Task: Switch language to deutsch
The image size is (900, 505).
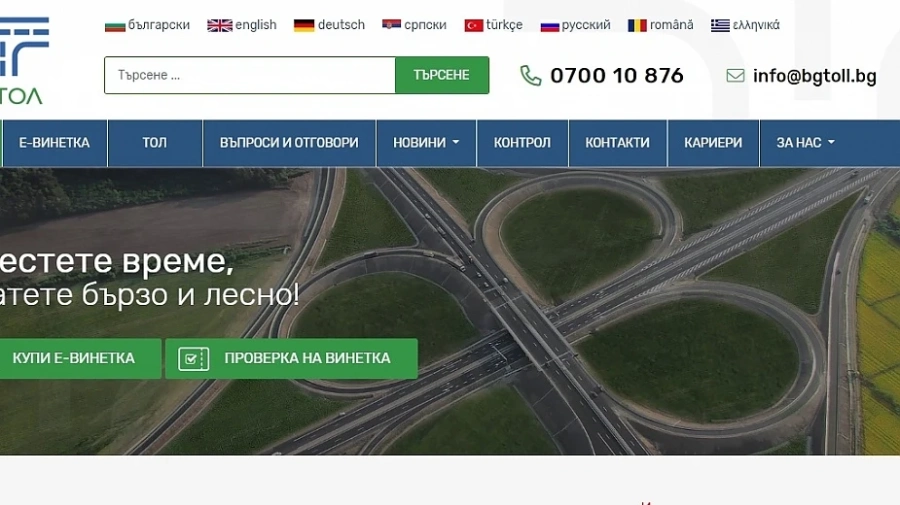Action: [342, 25]
